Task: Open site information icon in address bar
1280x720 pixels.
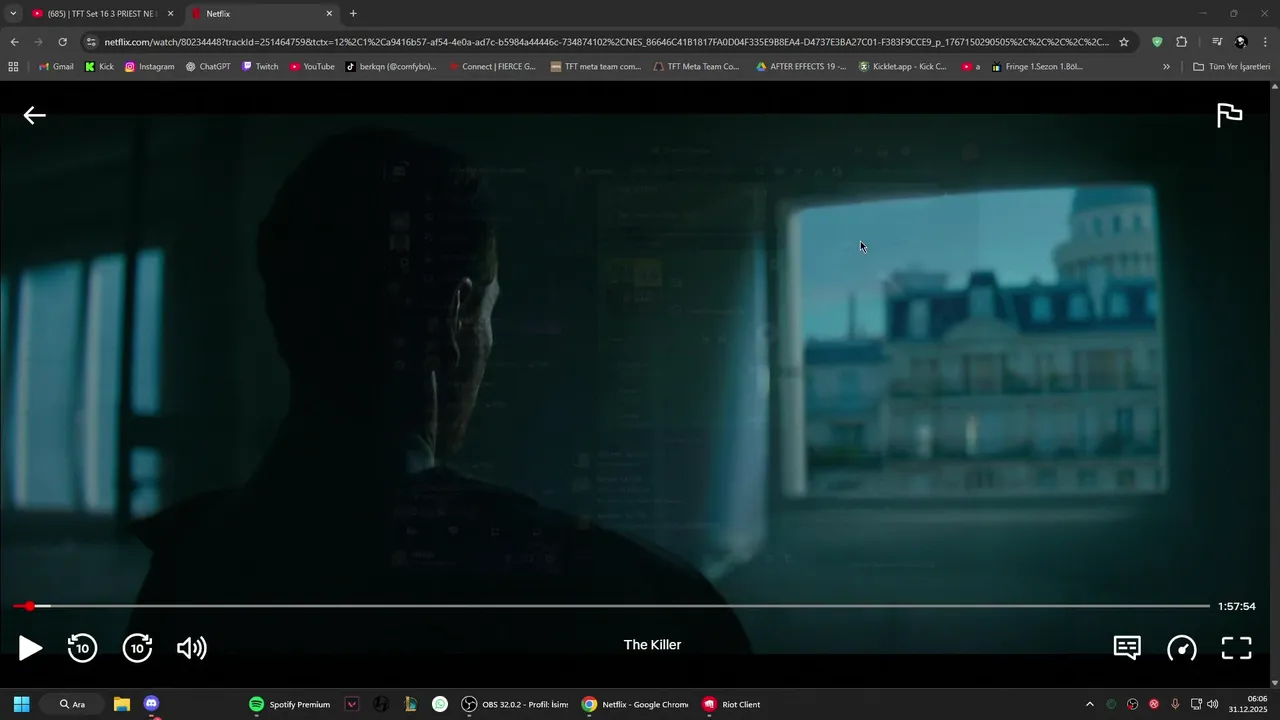Action: click(x=91, y=42)
